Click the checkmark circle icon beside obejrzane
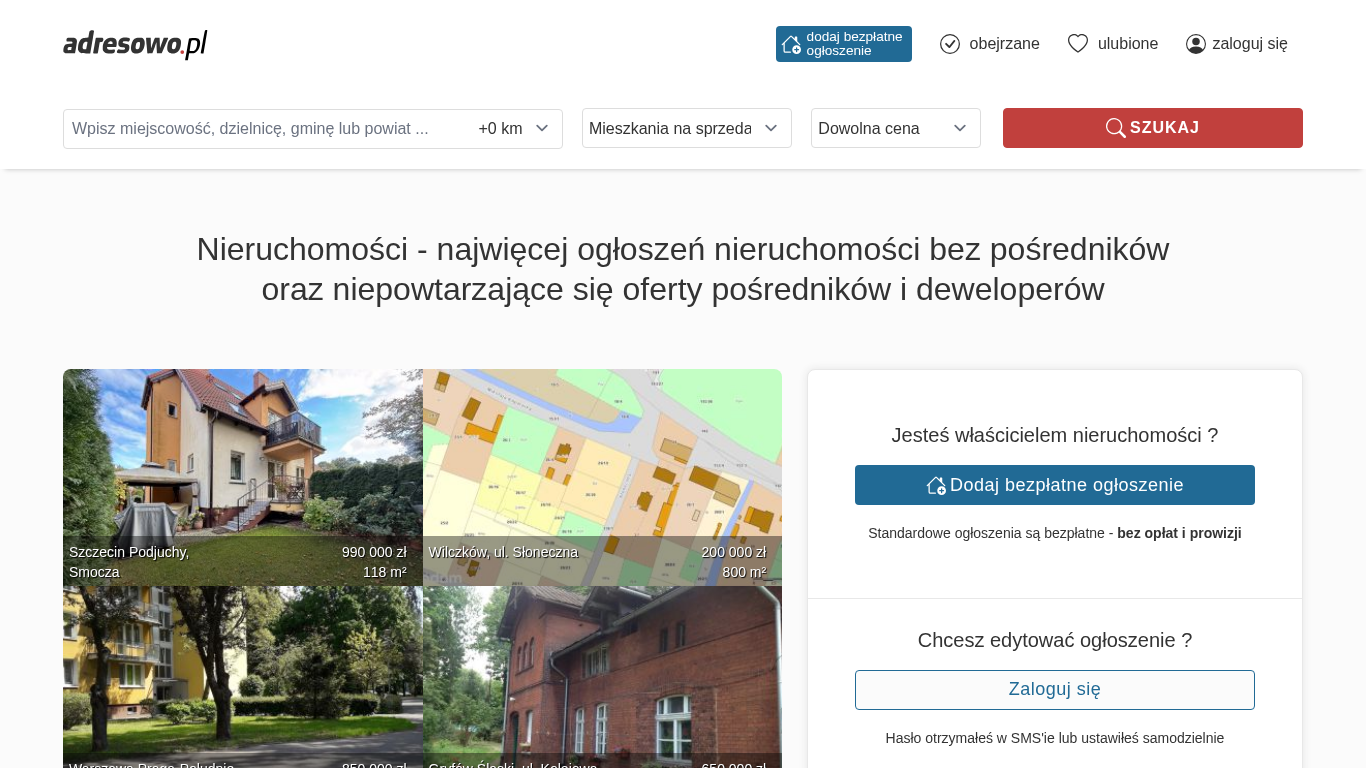 click(x=950, y=44)
